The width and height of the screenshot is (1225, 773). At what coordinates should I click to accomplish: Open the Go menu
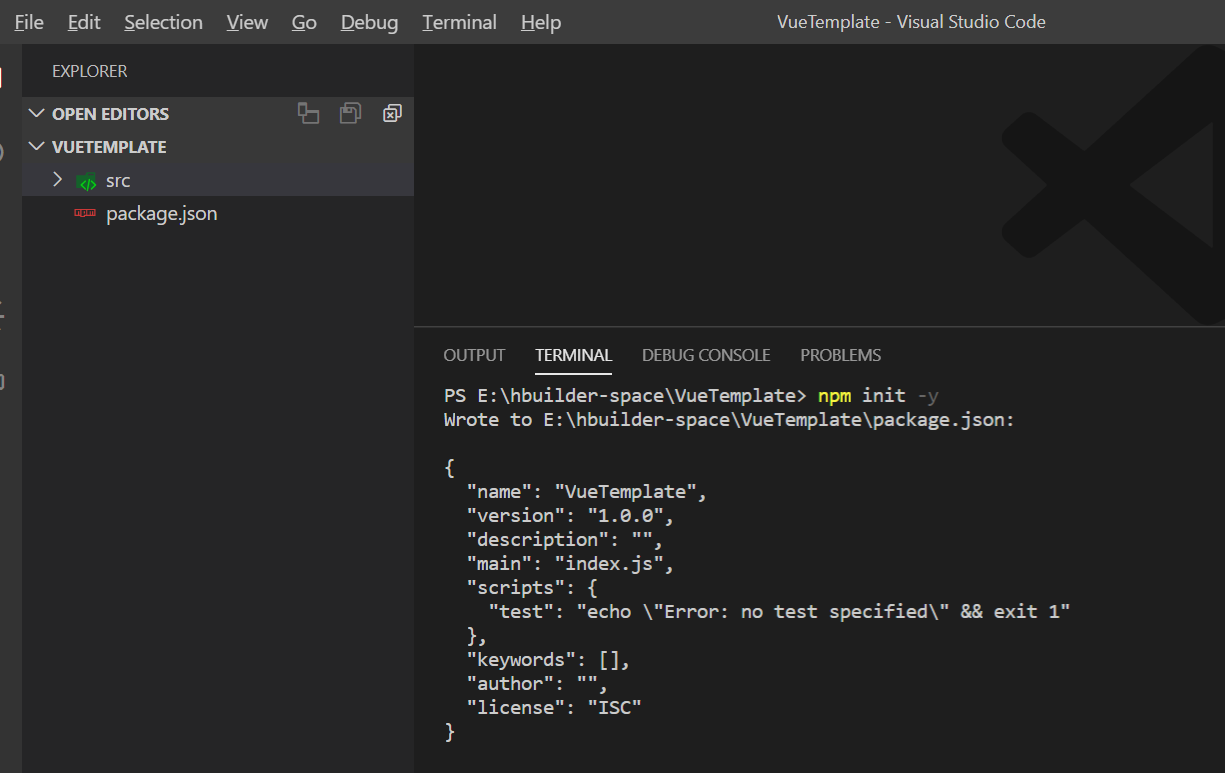coord(304,22)
